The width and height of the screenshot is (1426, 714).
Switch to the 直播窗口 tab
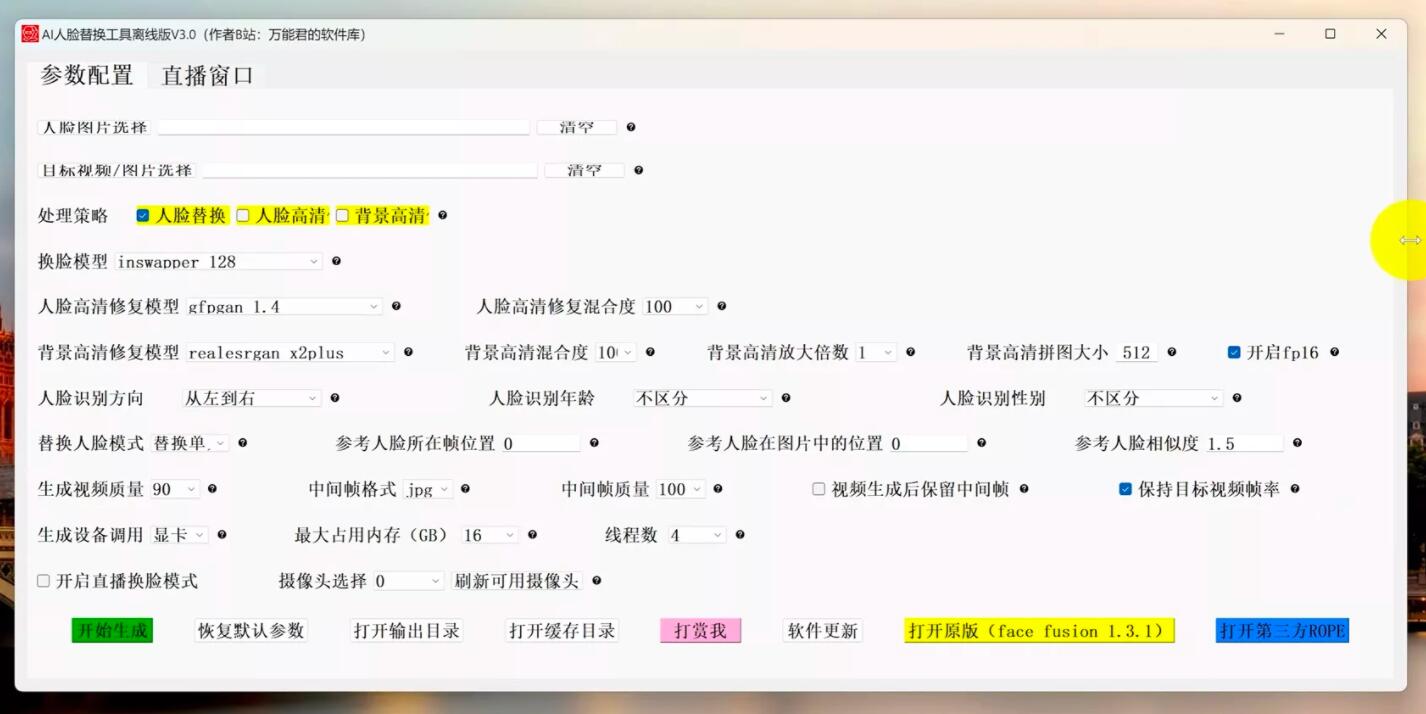207,75
